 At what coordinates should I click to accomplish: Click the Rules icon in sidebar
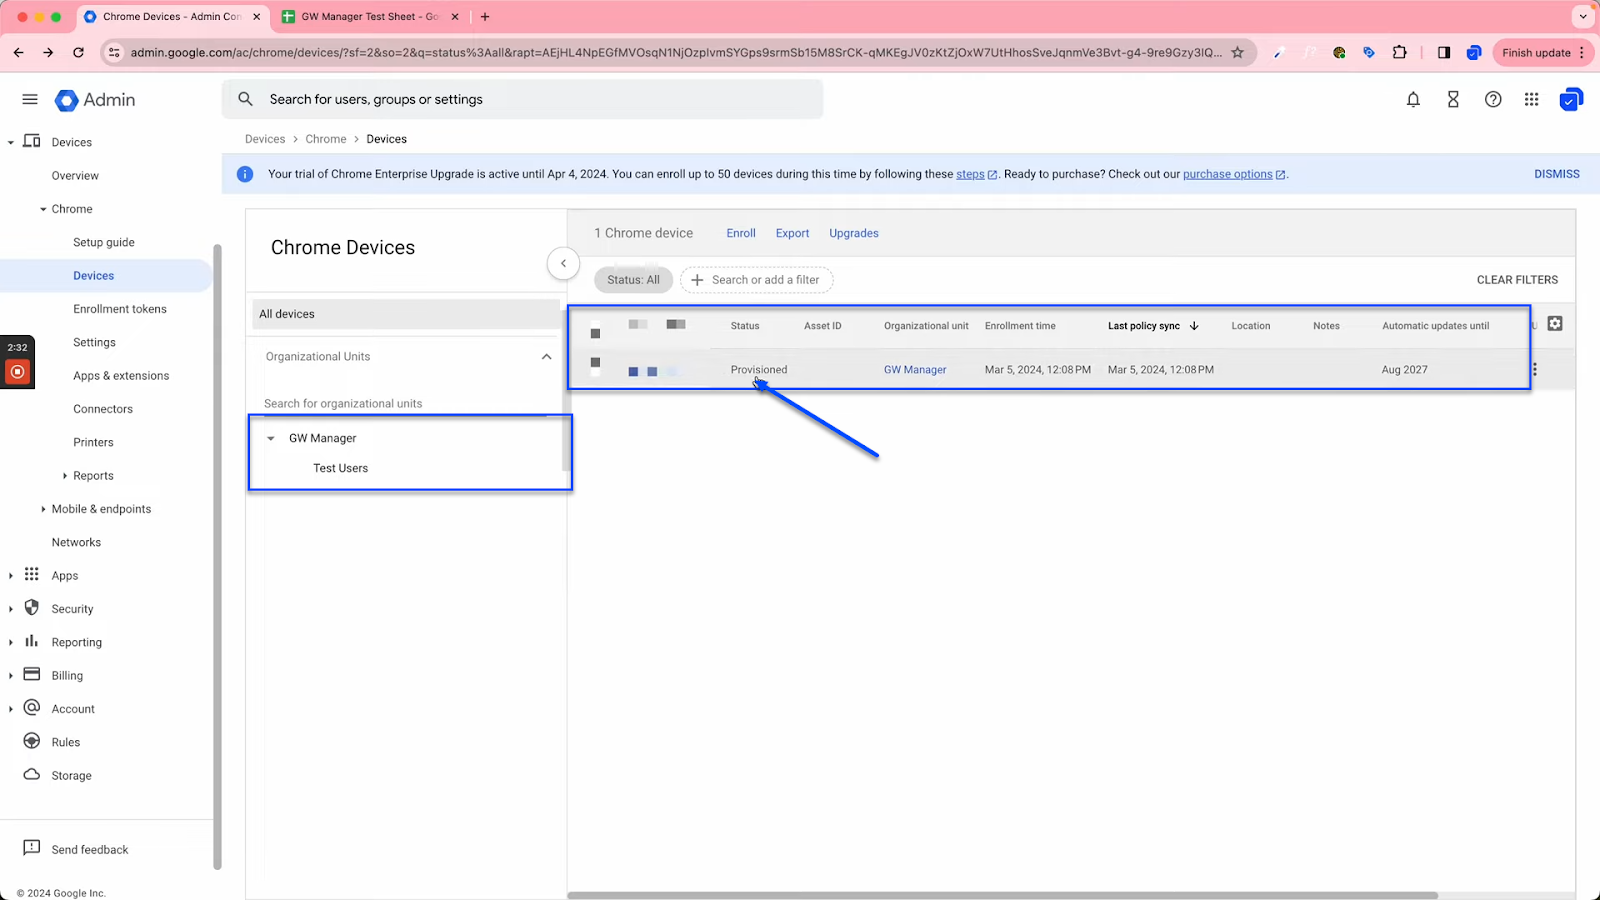(32, 741)
